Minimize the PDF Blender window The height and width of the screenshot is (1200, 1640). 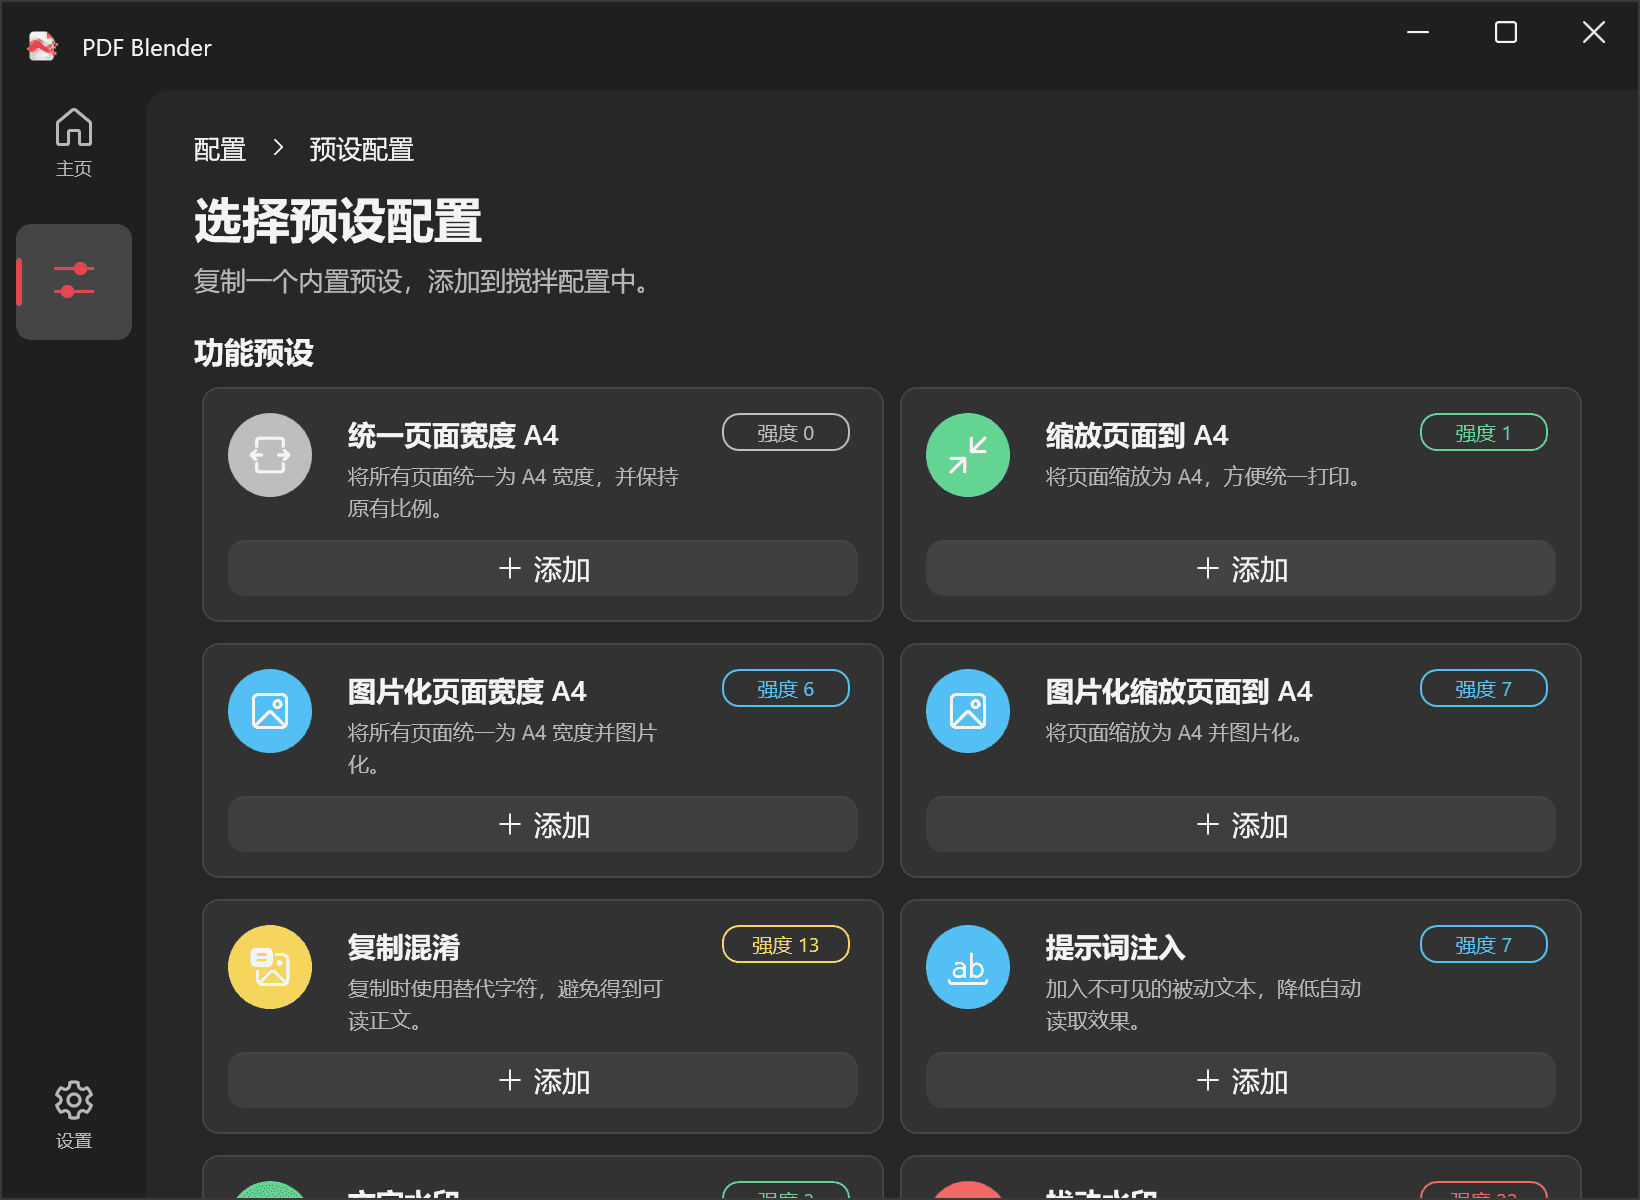[x=1418, y=32]
